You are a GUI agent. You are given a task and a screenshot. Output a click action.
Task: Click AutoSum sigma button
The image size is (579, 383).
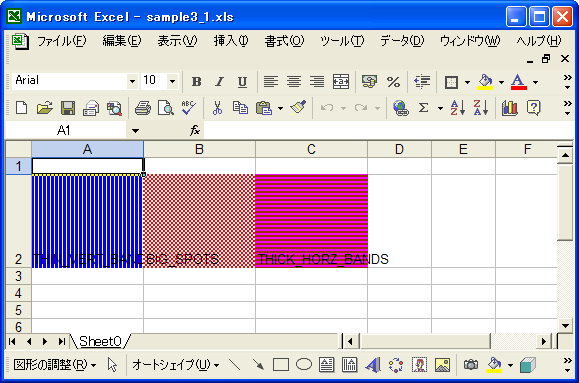point(424,108)
